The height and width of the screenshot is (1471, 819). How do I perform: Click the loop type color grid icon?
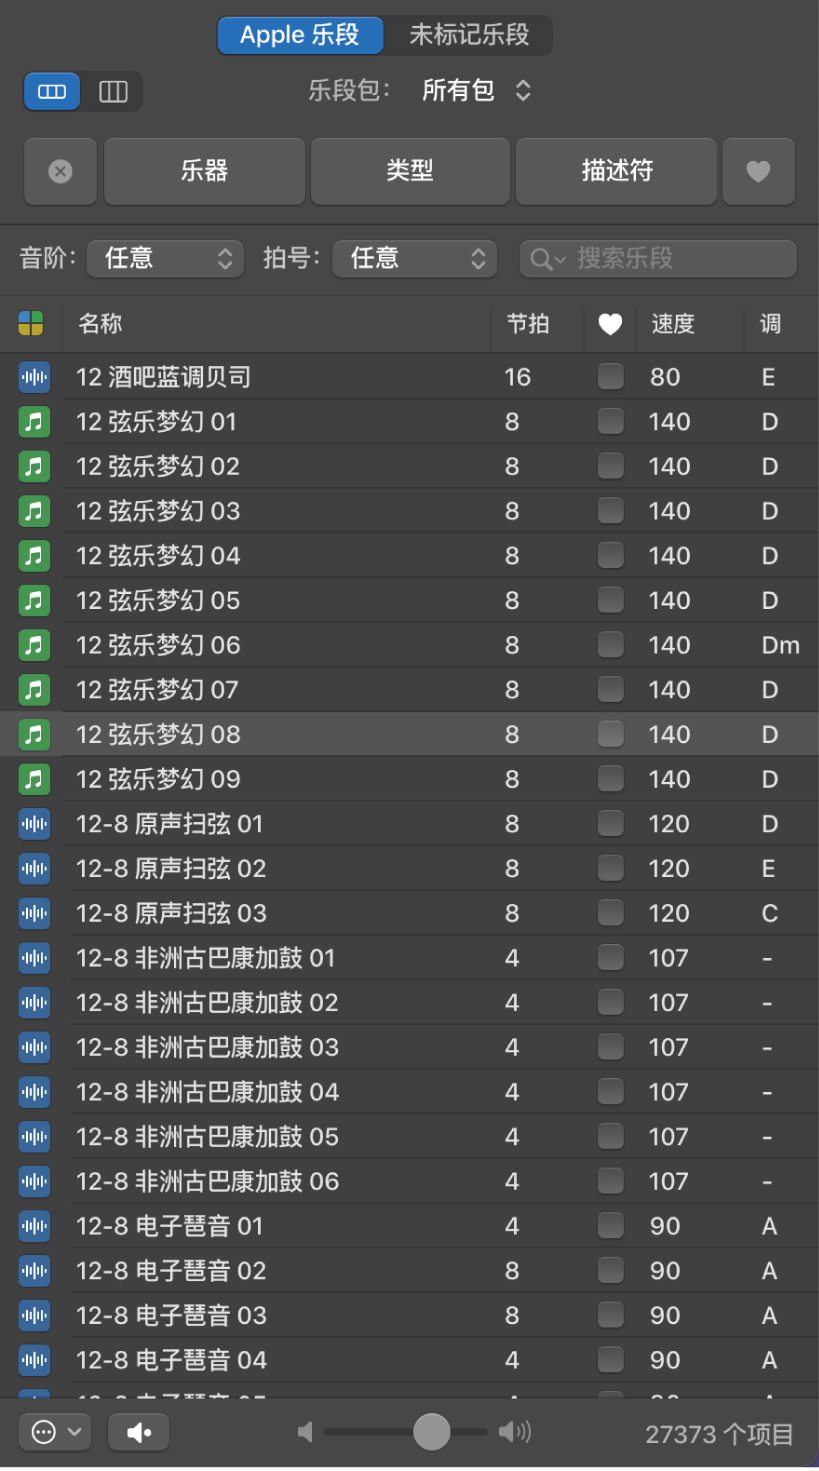click(x=31, y=324)
